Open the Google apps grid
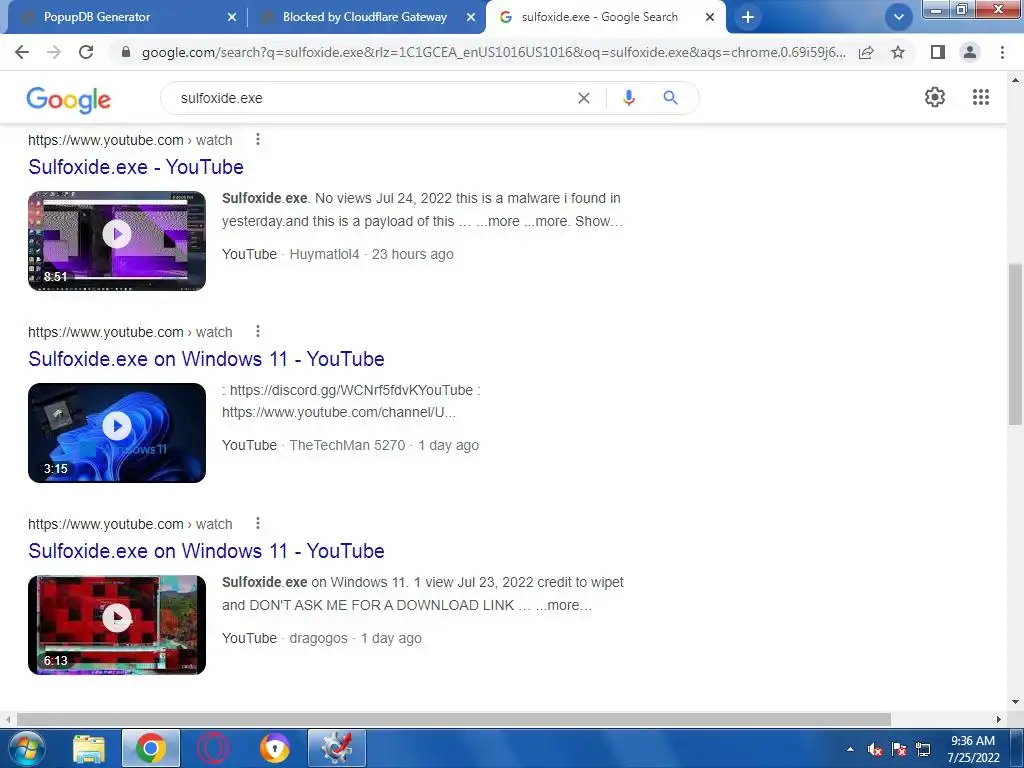This screenshot has height=768, width=1024. (981, 97)
